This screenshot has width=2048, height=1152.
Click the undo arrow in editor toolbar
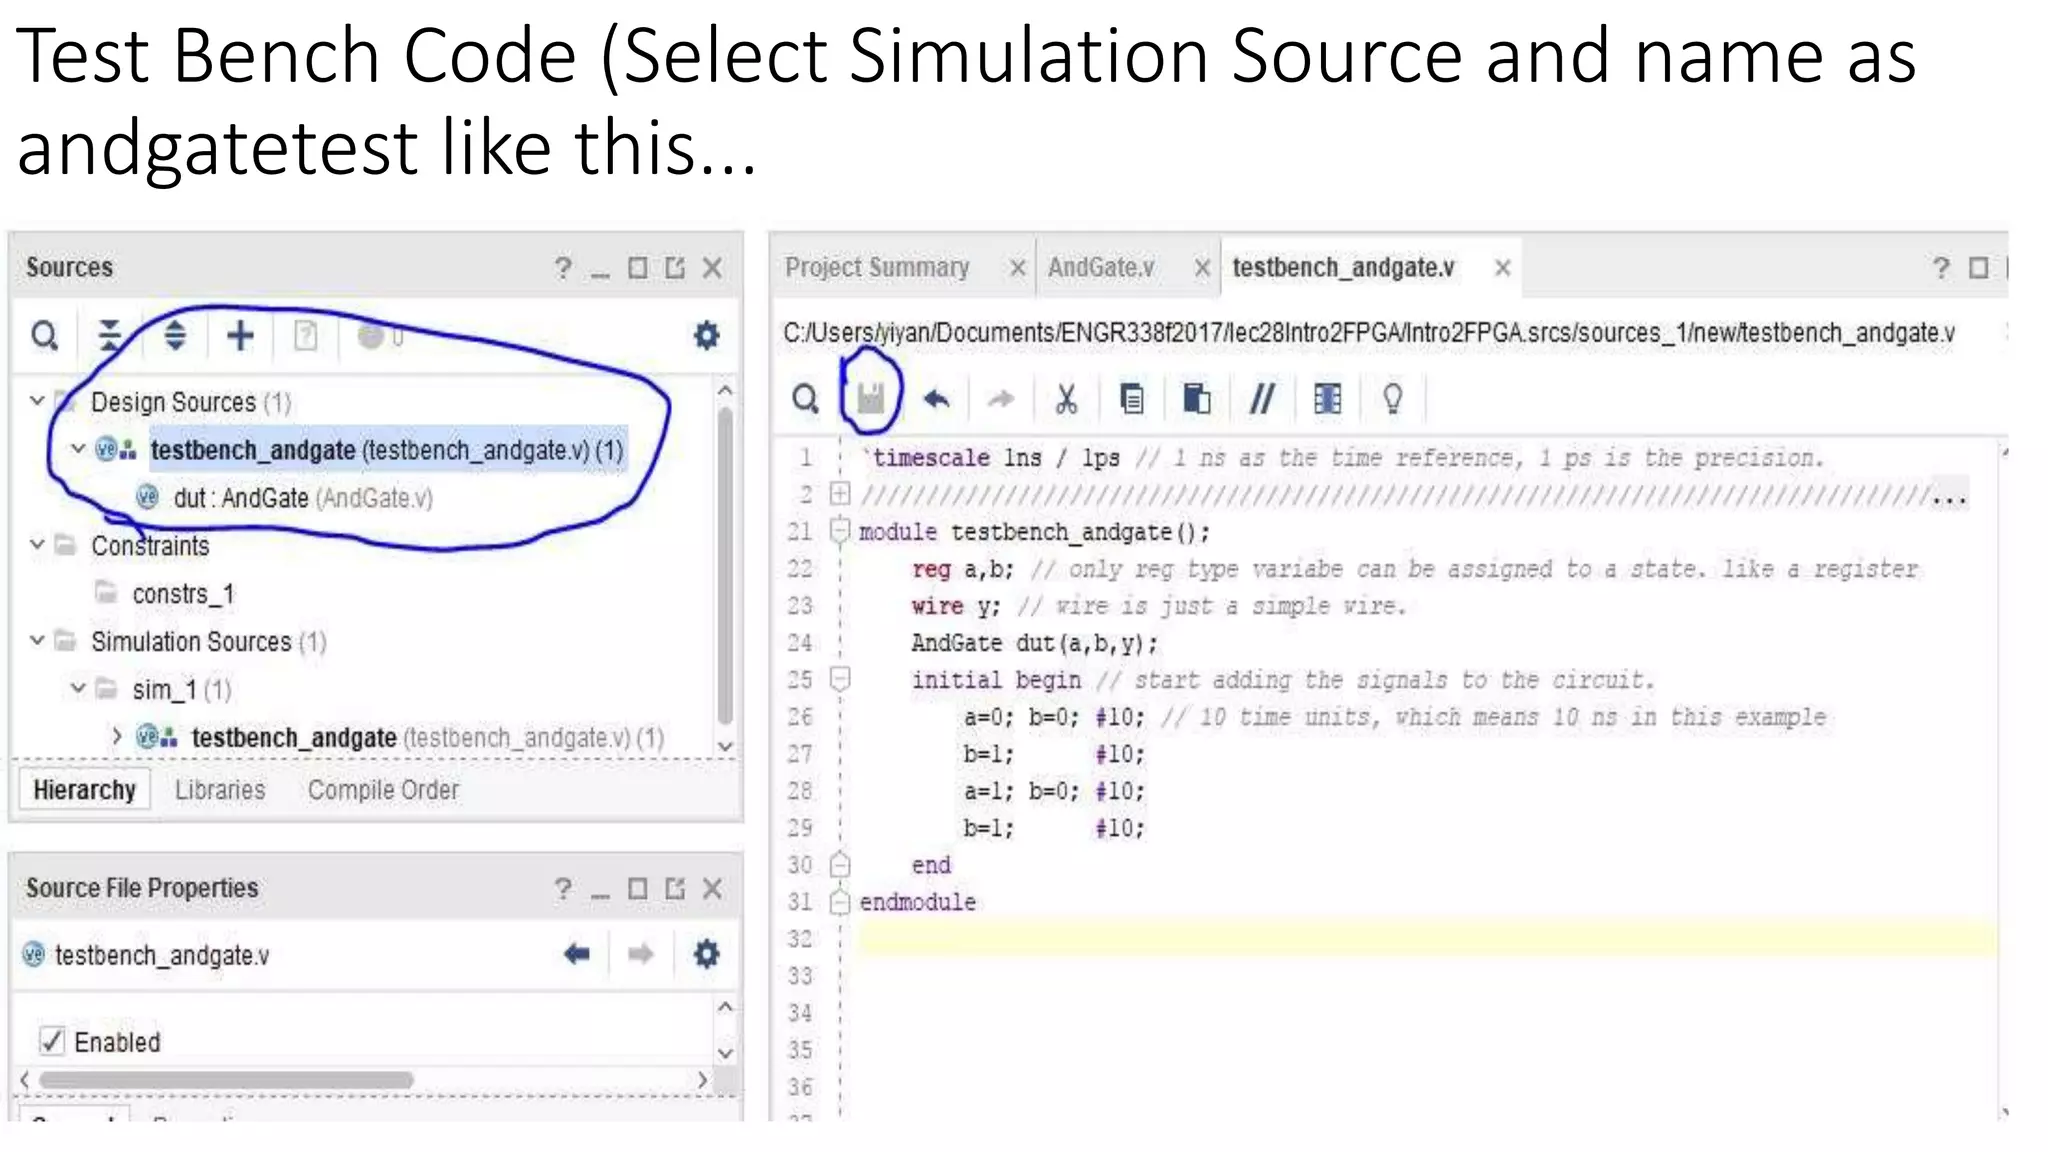pyautogui.click(x=936, y=399)
